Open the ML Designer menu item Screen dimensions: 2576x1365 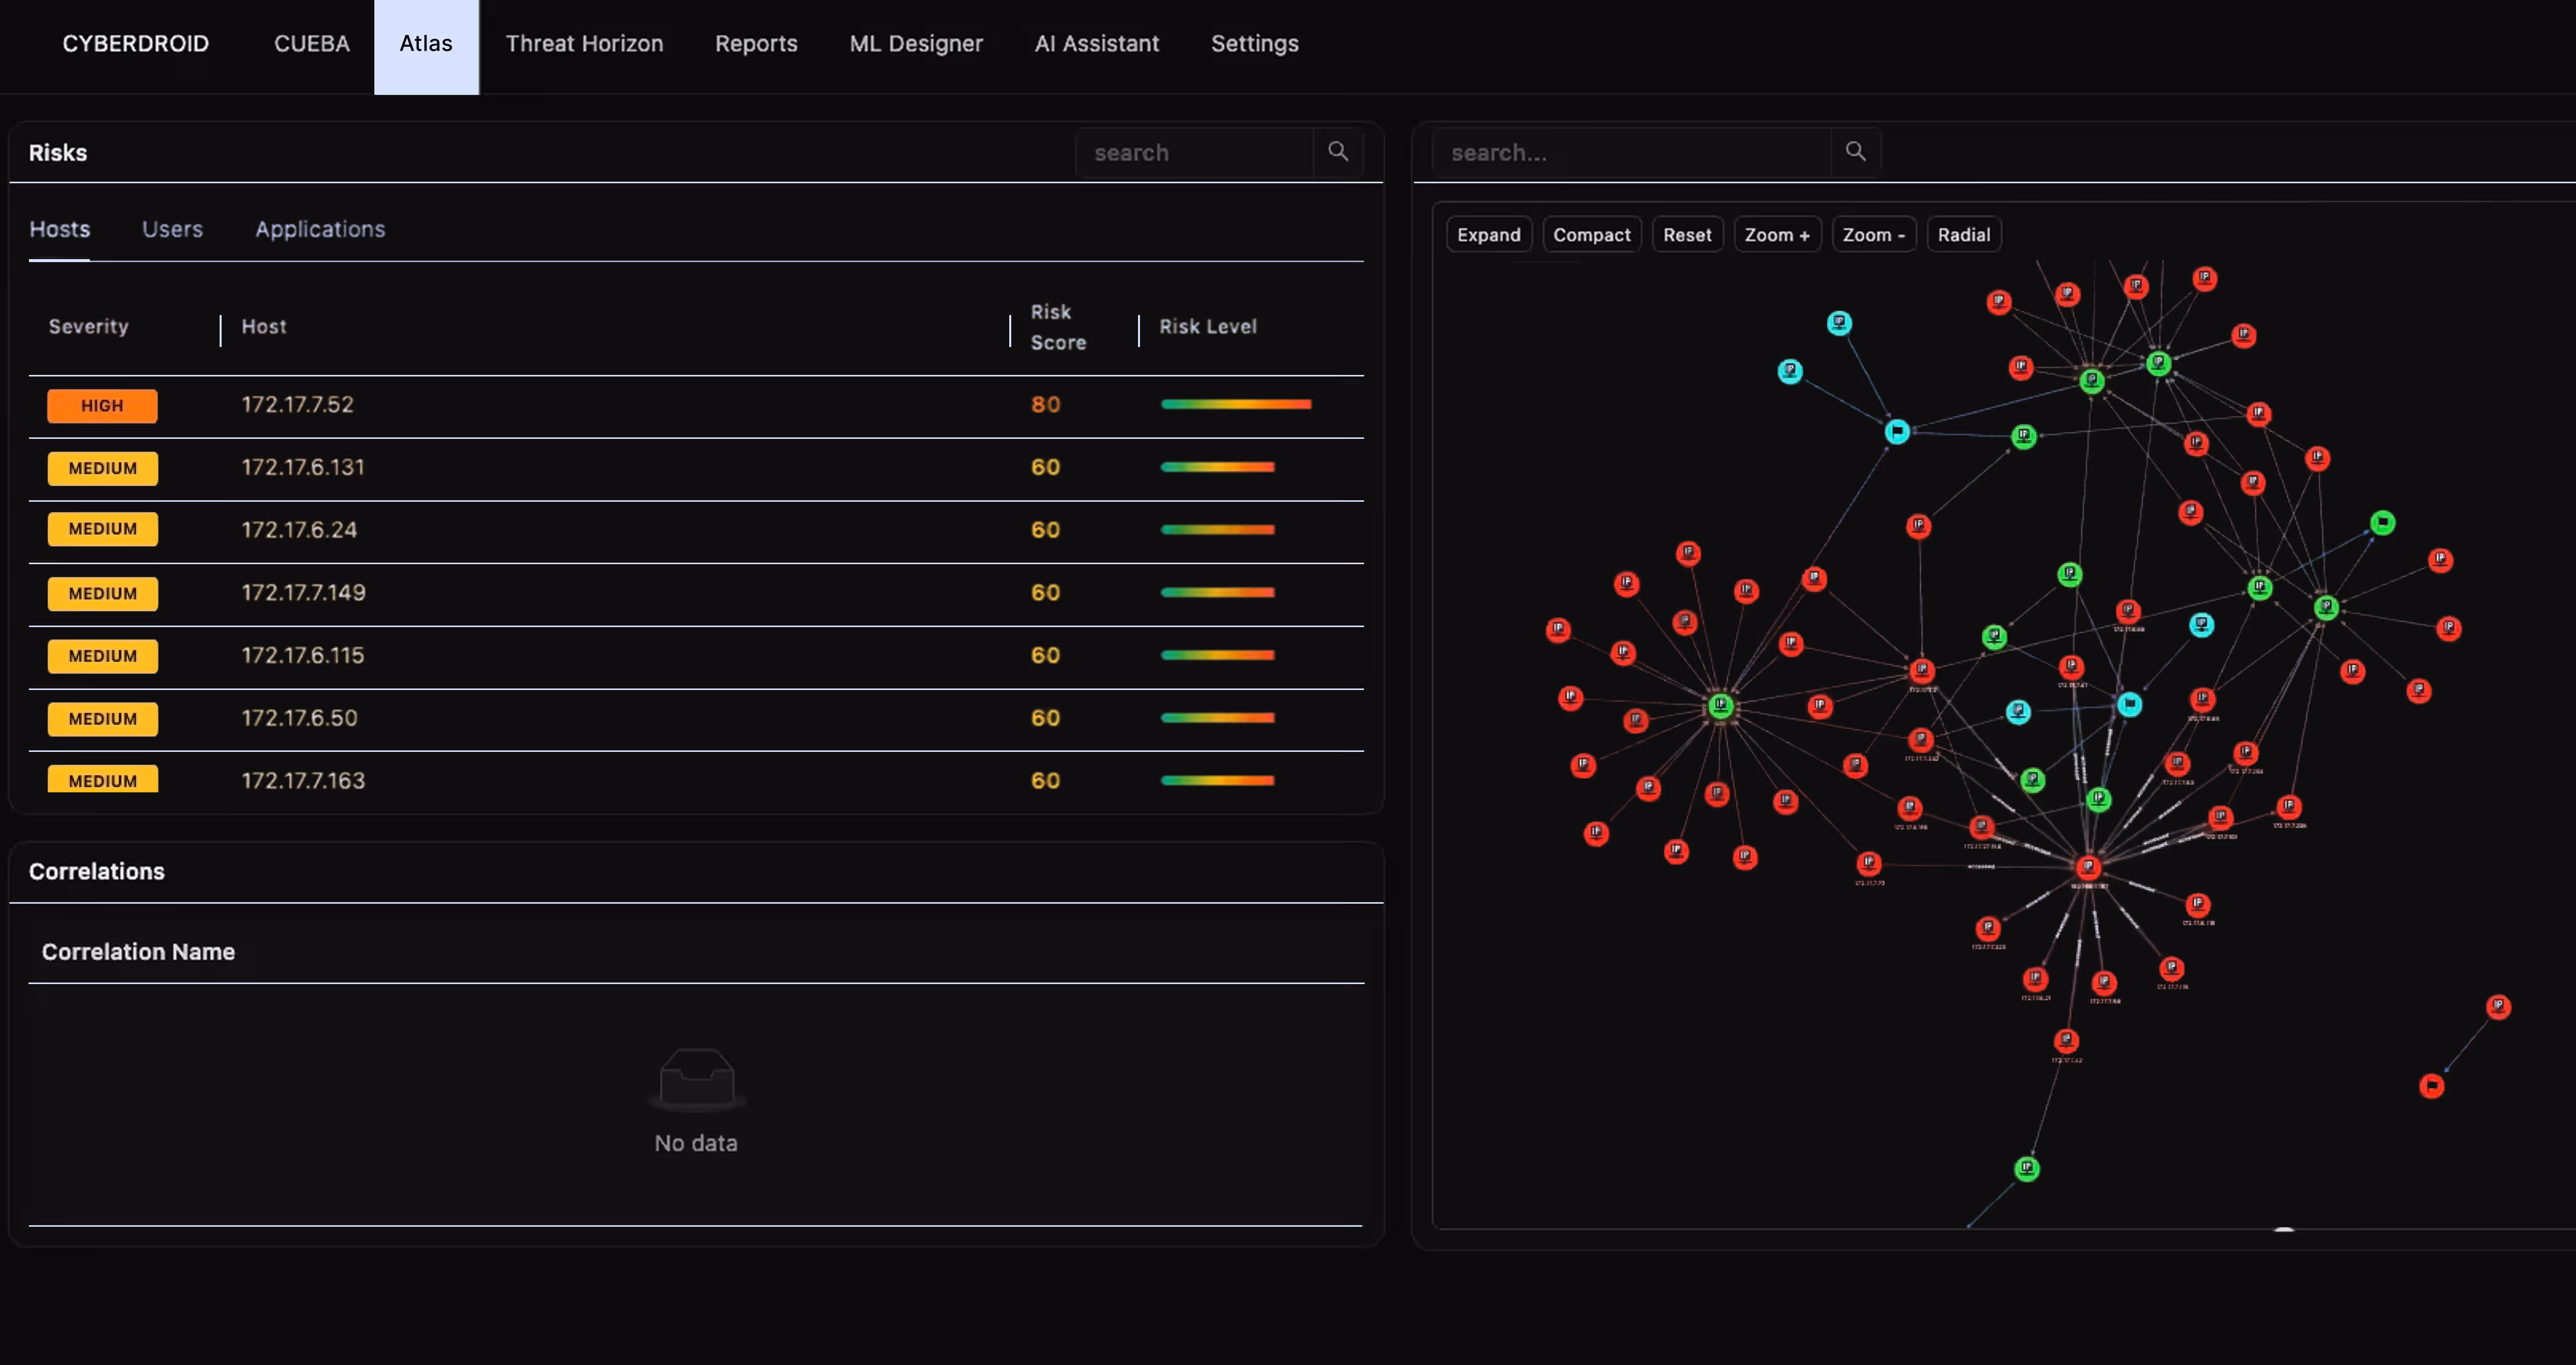tap(916, 44)
